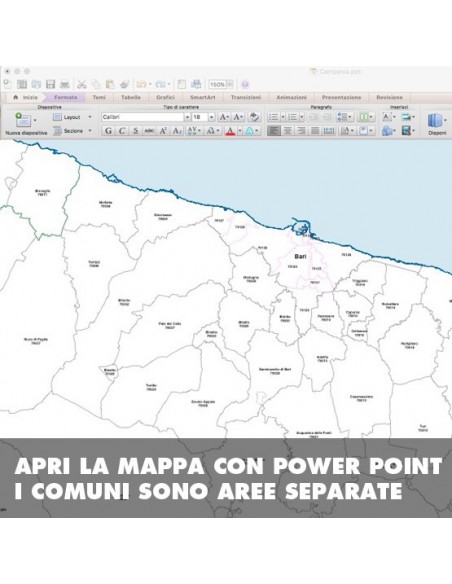The image size is (452, 584).
Task: Click the Redo icon in toolbar
Action: [x=160, y=85]
